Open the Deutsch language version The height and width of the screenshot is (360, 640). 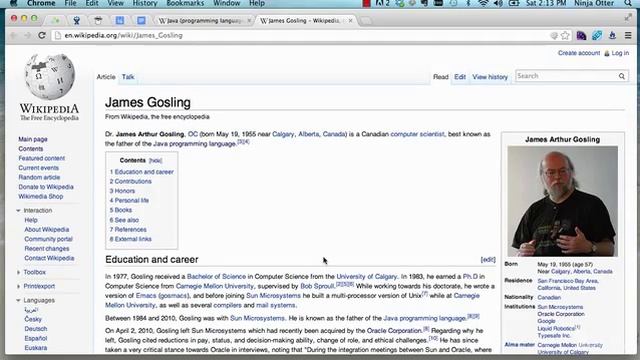click(x=36, y=329)
